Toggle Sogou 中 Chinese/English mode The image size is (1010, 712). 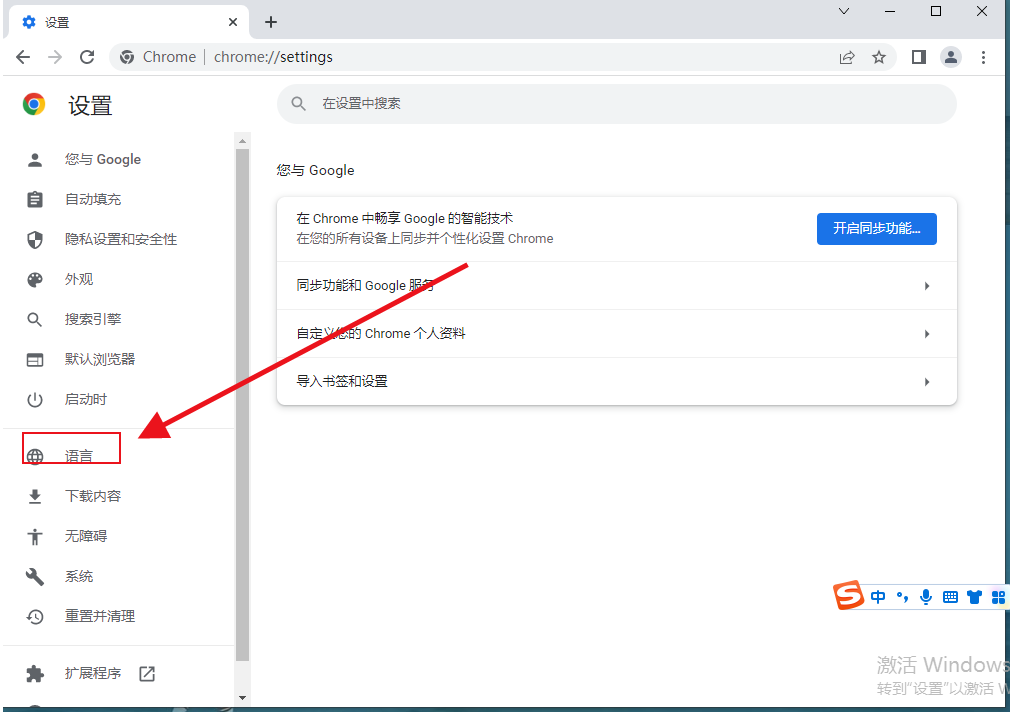877,597
